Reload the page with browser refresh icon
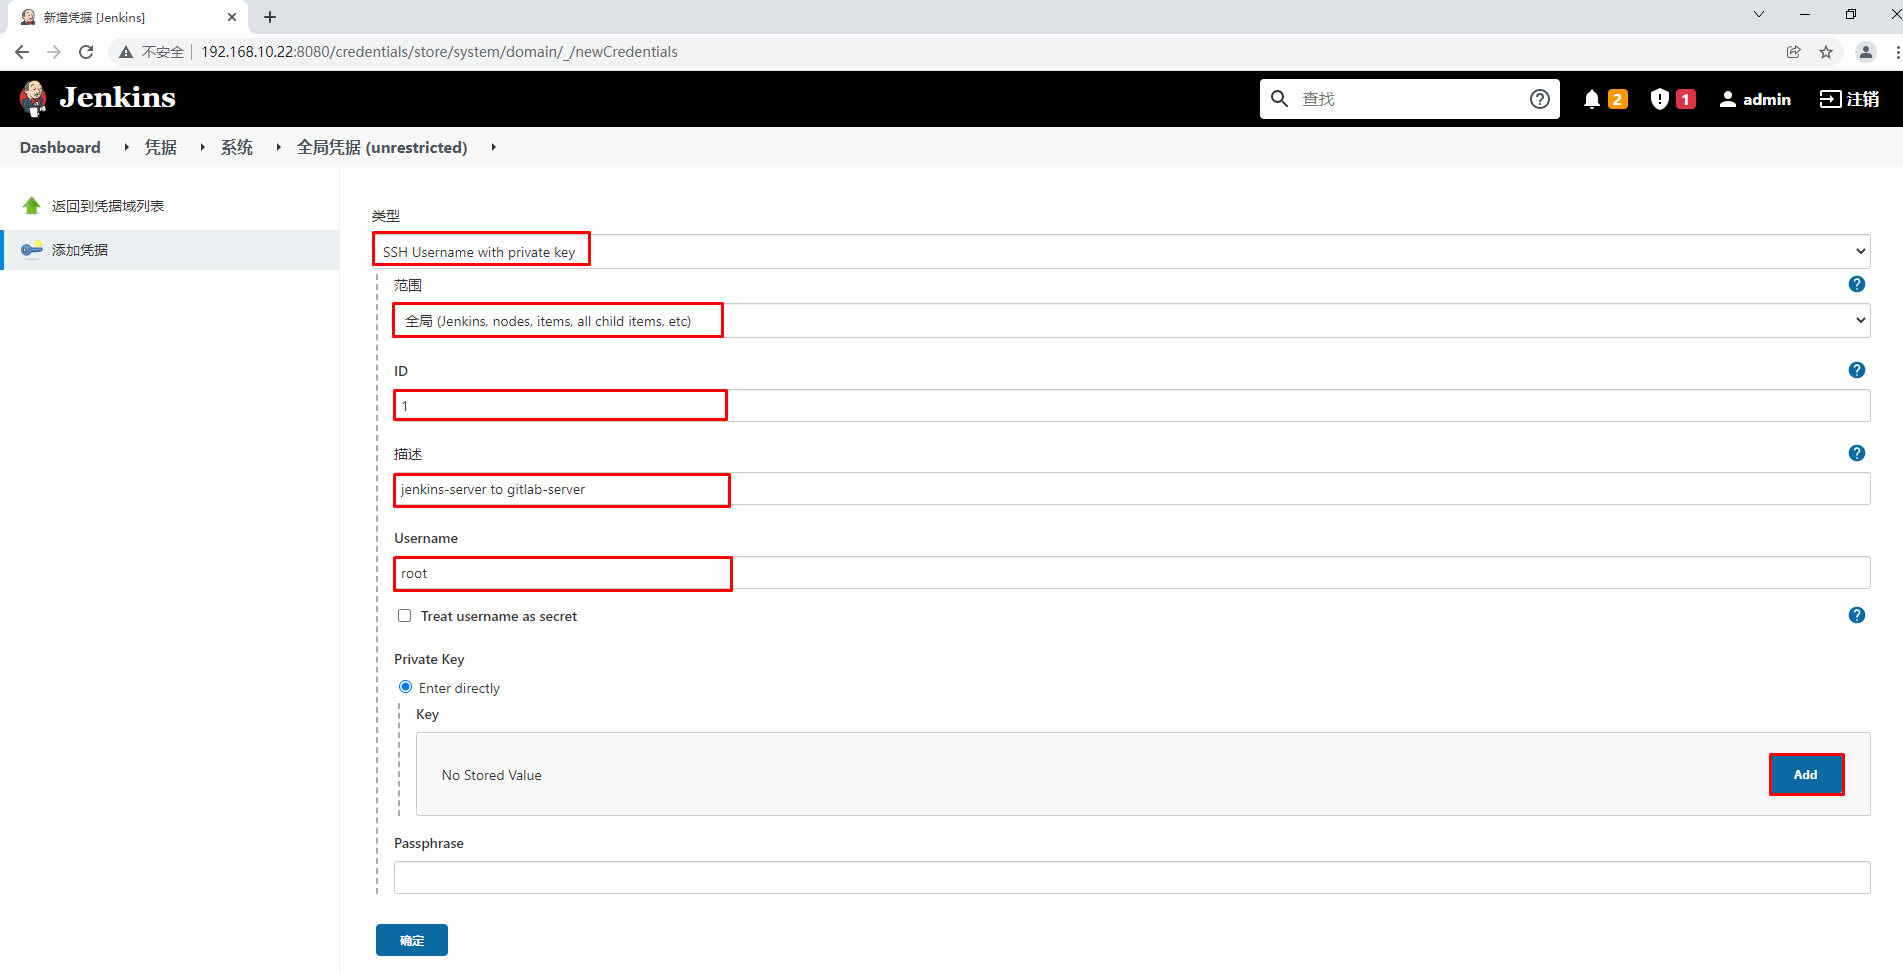This screenshot has width=1903, height=972. coord(86,52)
